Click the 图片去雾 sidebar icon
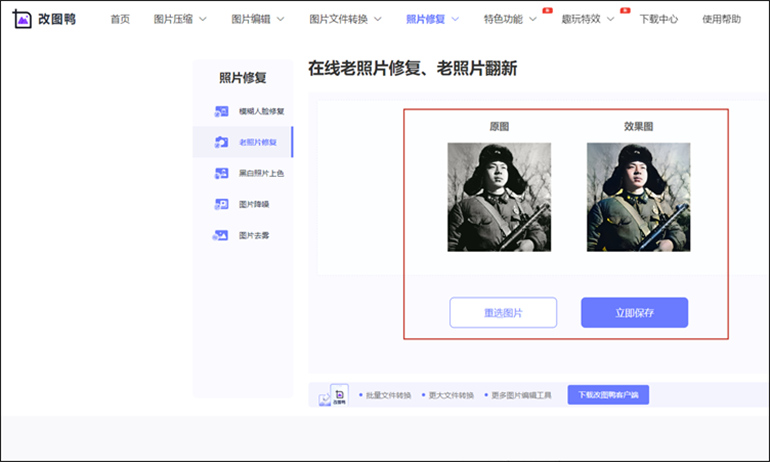Screen dimensions: 770x462 (x=220, y=236)
